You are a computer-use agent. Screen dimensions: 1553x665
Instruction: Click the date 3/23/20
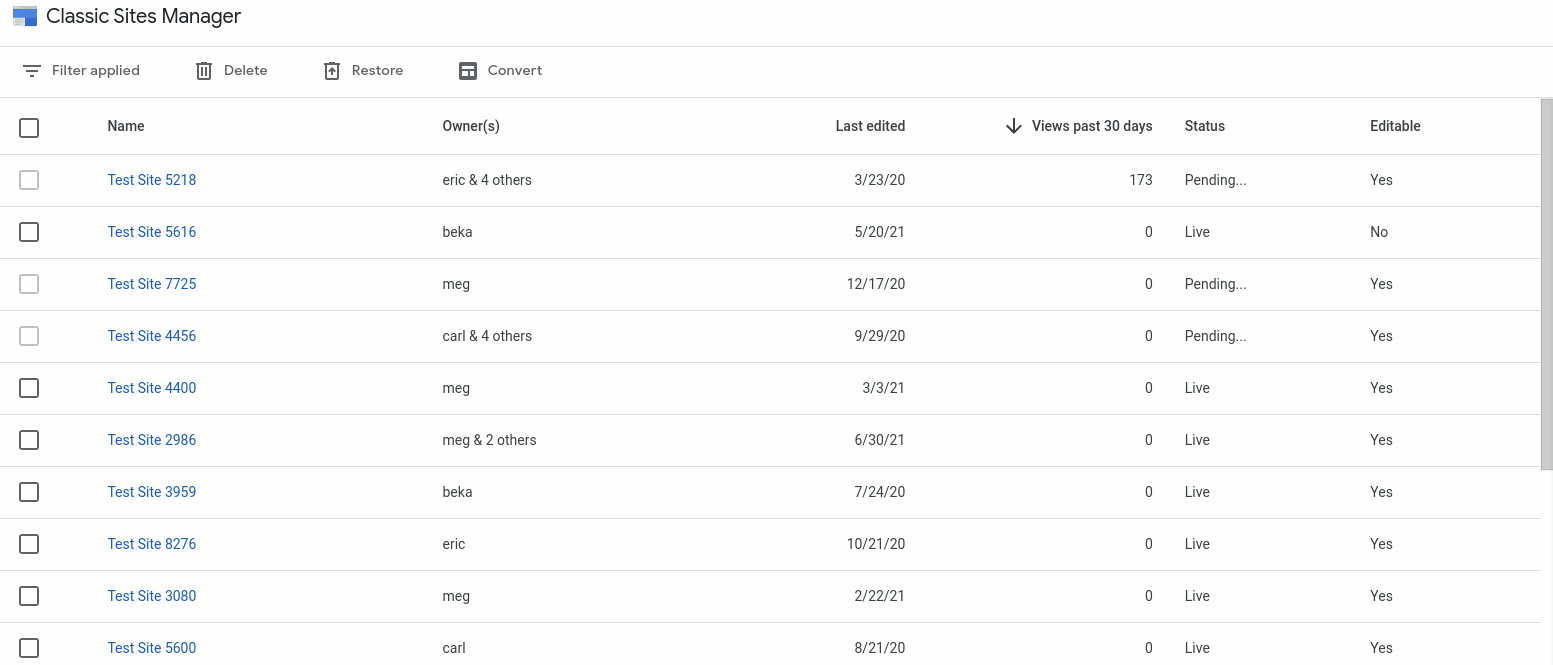tap(880, 180)
